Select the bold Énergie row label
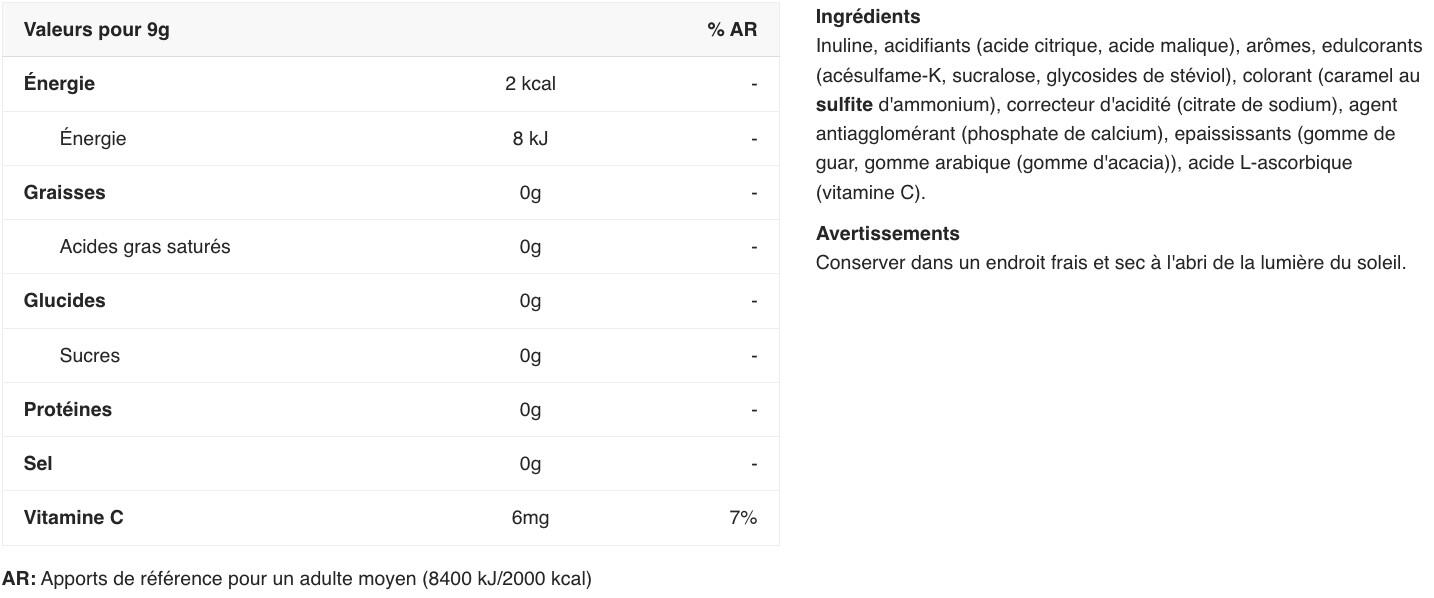The width and height of the screenshot is (1434, 598). pos(59,84)
